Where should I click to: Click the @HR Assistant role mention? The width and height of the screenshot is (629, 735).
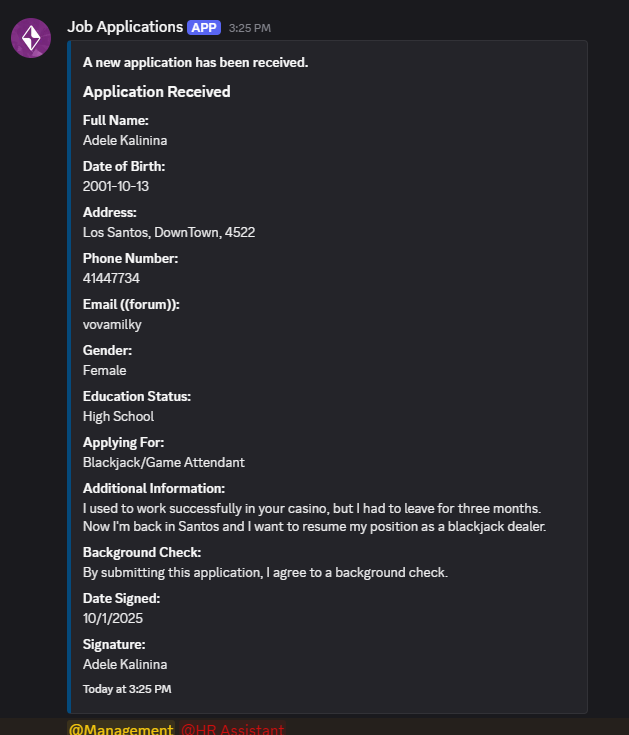[232, 729]
